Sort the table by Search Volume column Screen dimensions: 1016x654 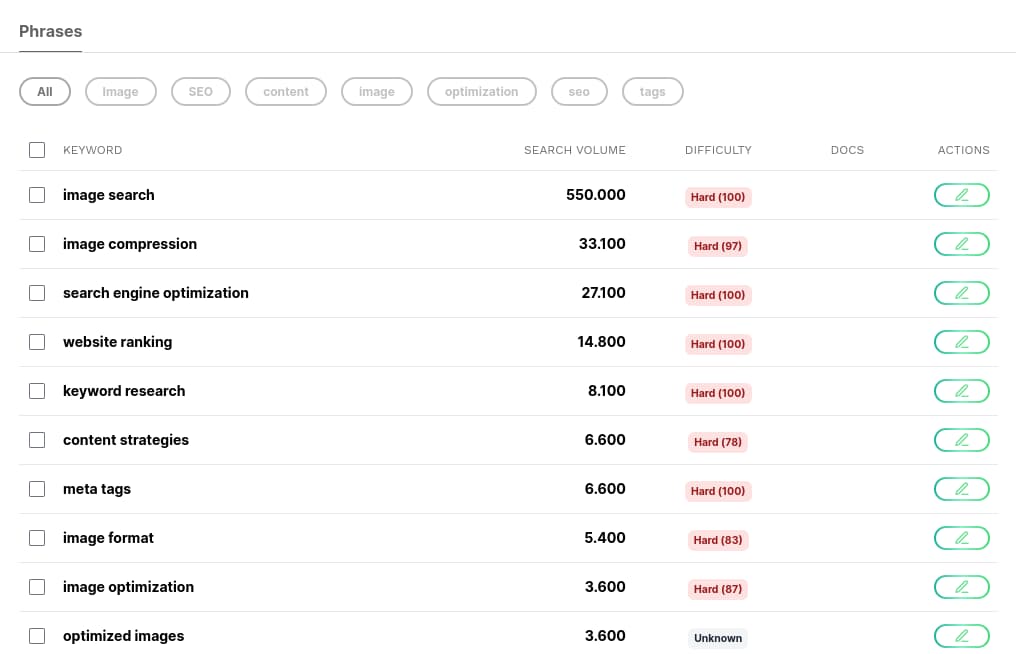575,150
